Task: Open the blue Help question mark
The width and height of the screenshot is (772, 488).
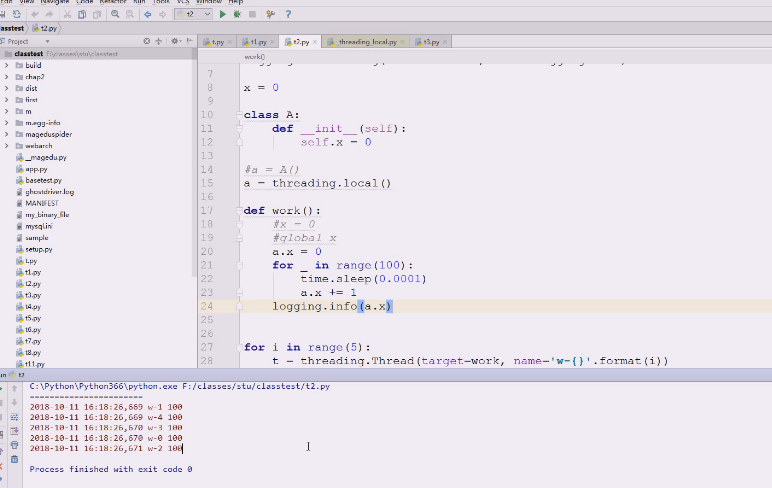Action: [x=288, y=14]
